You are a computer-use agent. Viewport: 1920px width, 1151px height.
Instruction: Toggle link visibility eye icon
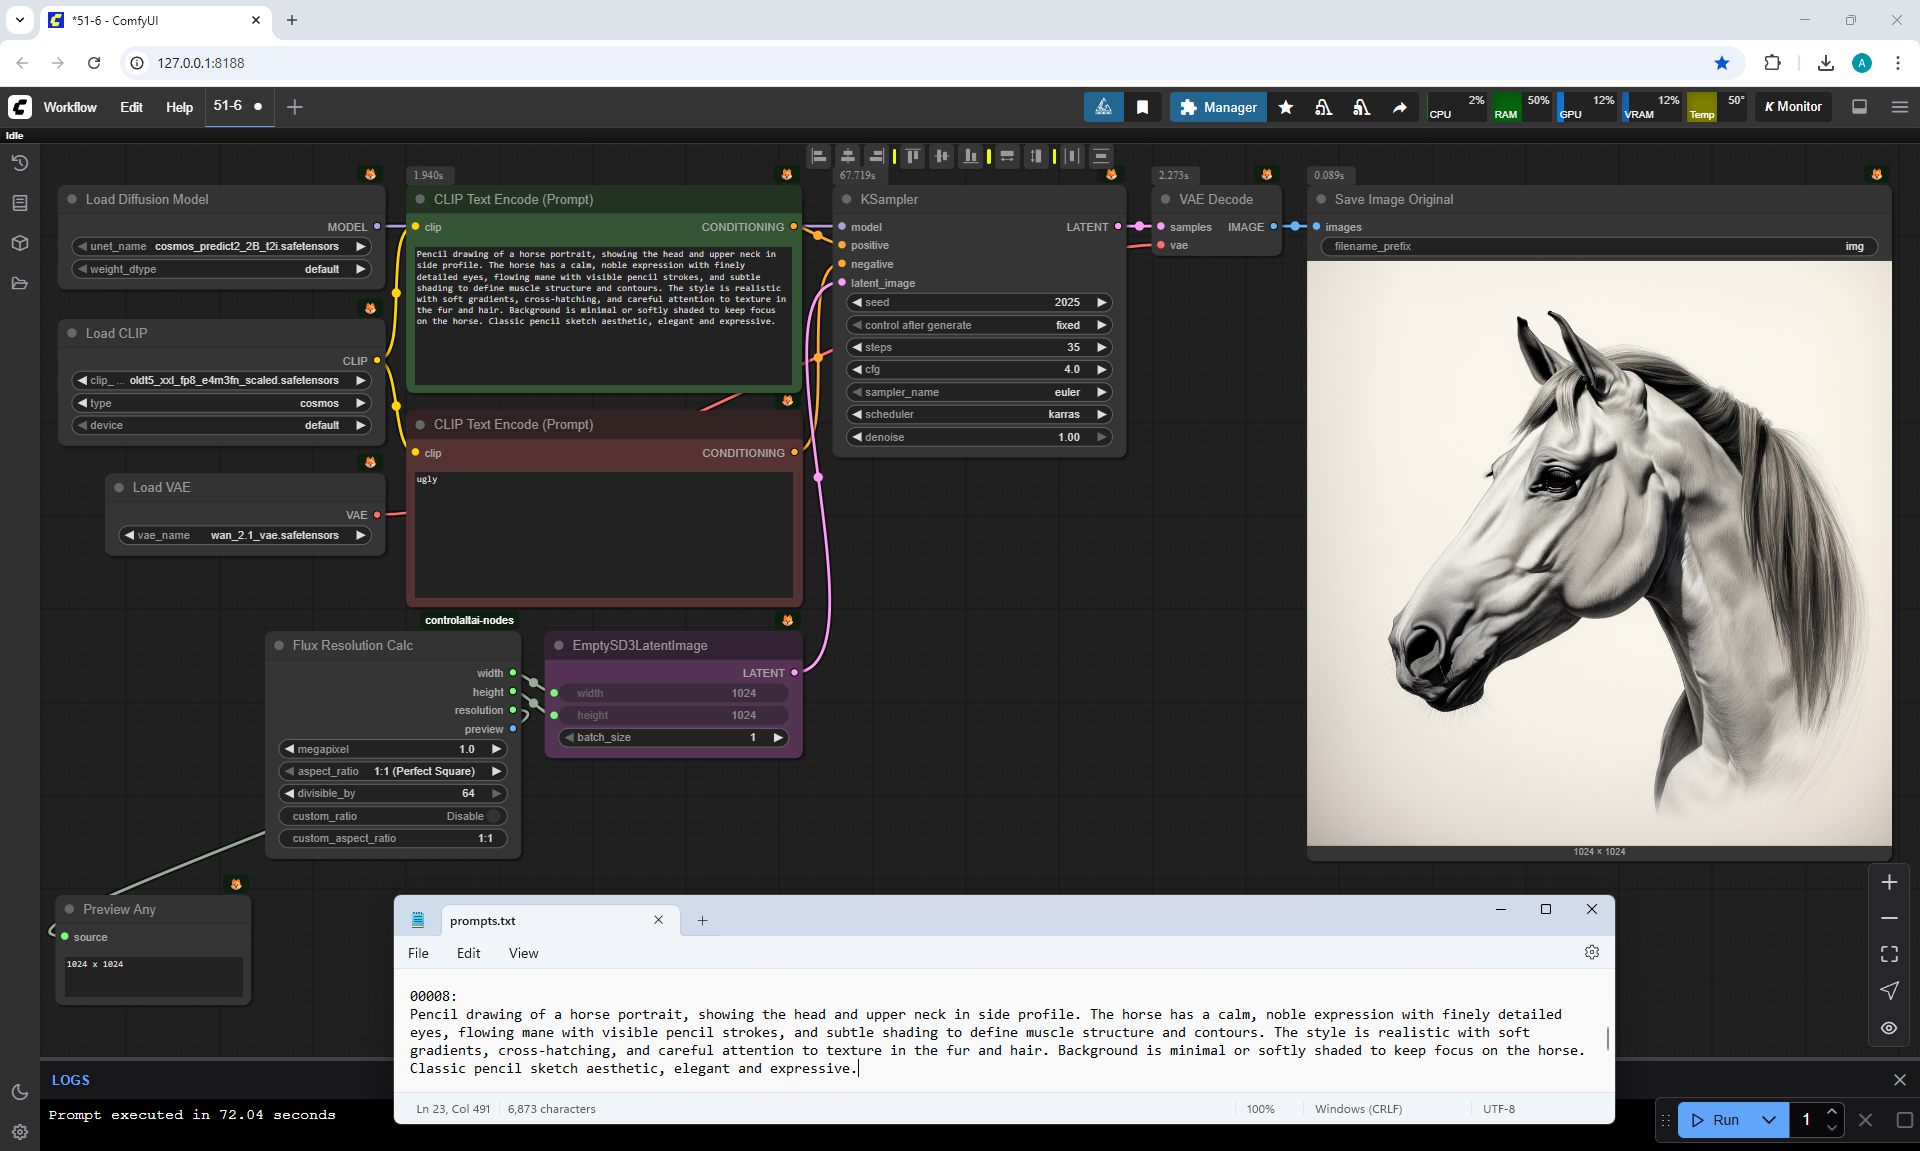[x=1889, y=1027]
